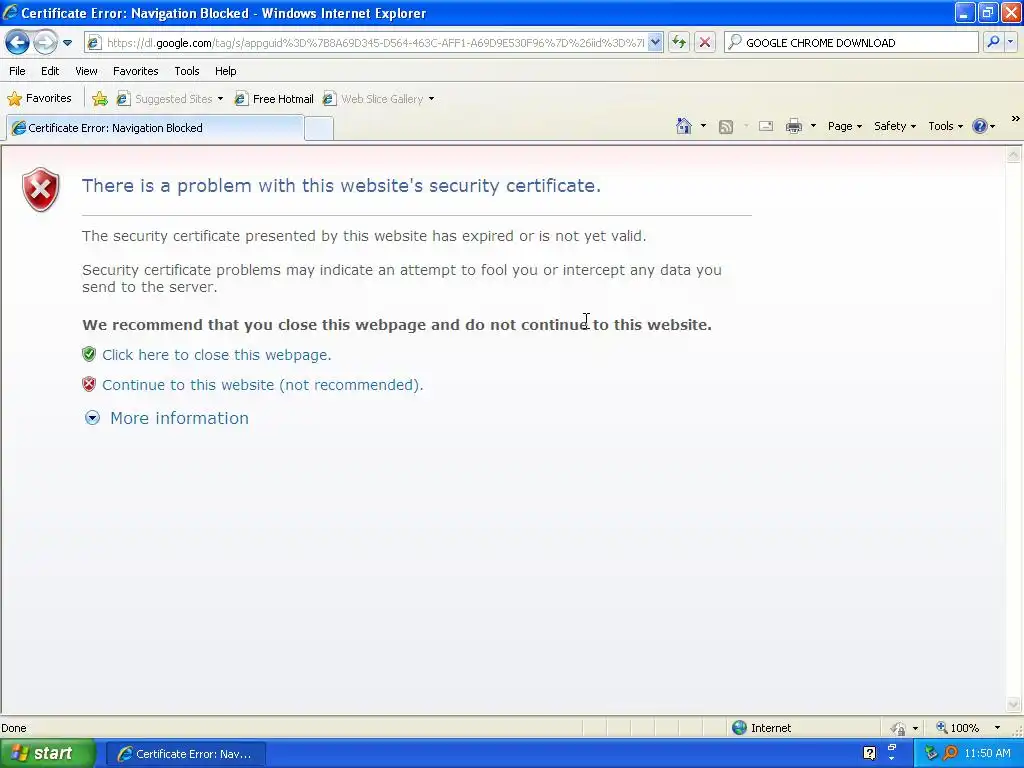Screen dimensions: 1024x768
Task: Click the scrollbar down arrow
Action: tap(1013, 705)
